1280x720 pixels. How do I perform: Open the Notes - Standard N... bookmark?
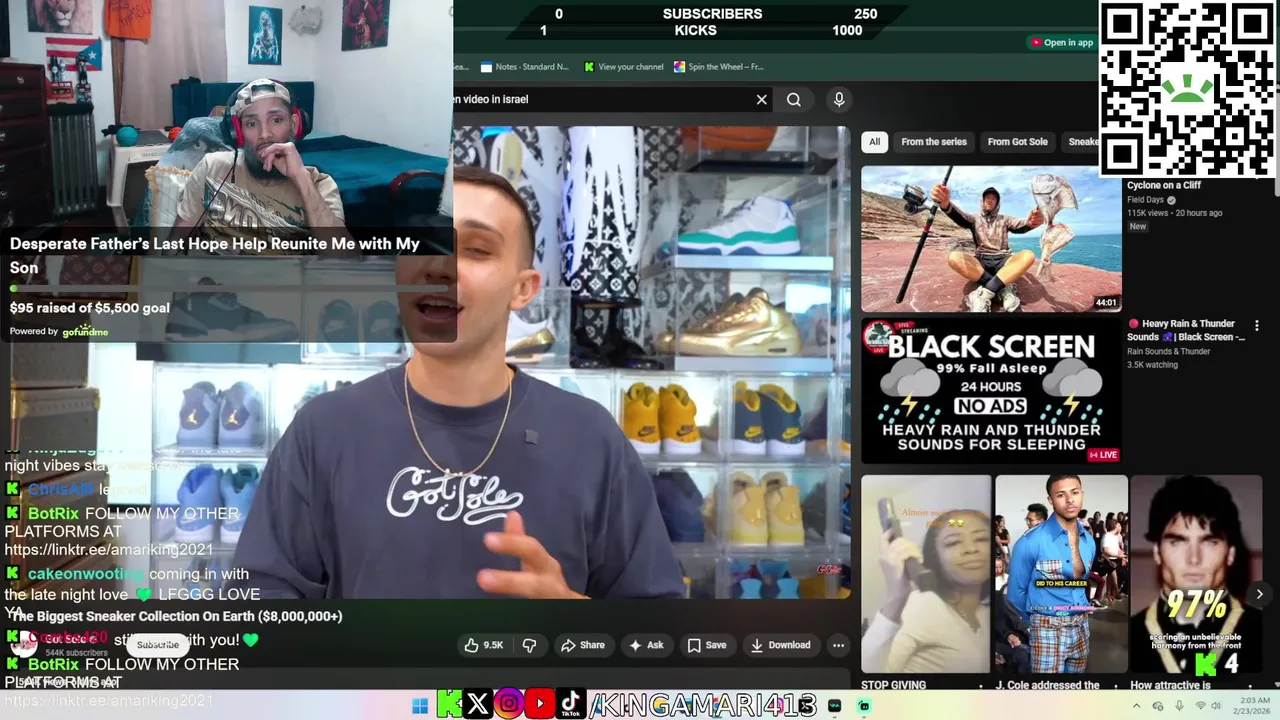tap(524, 67)
